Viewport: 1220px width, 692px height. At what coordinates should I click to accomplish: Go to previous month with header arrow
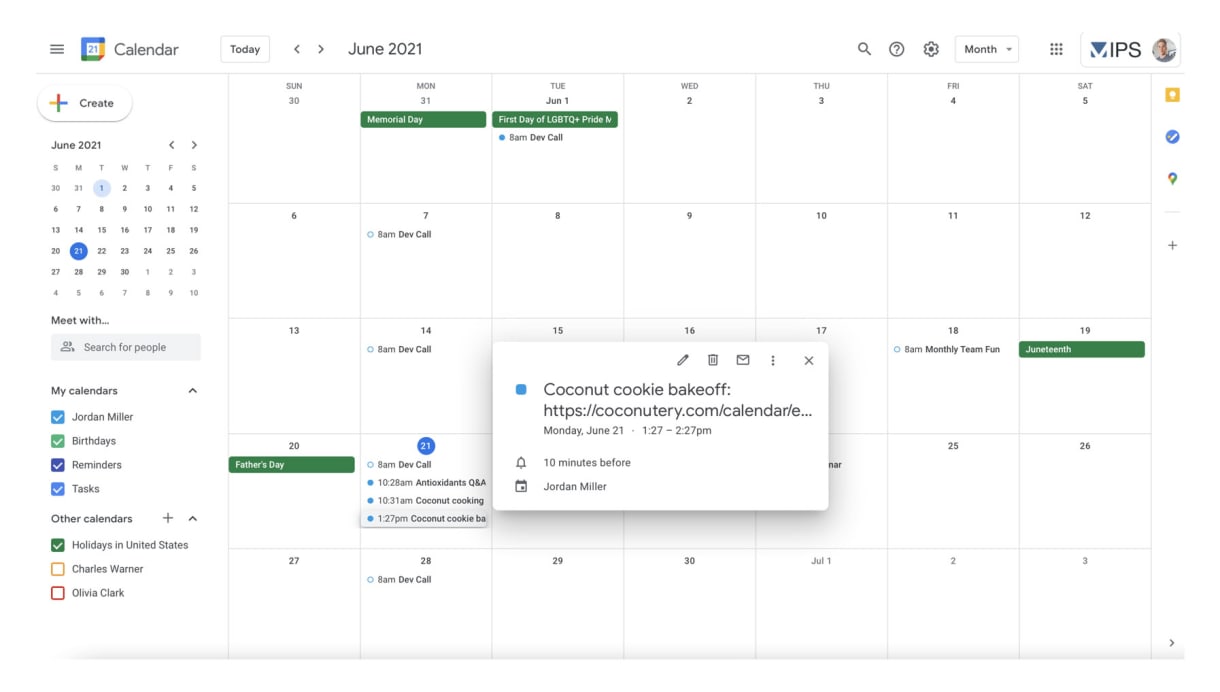point(297,49)
